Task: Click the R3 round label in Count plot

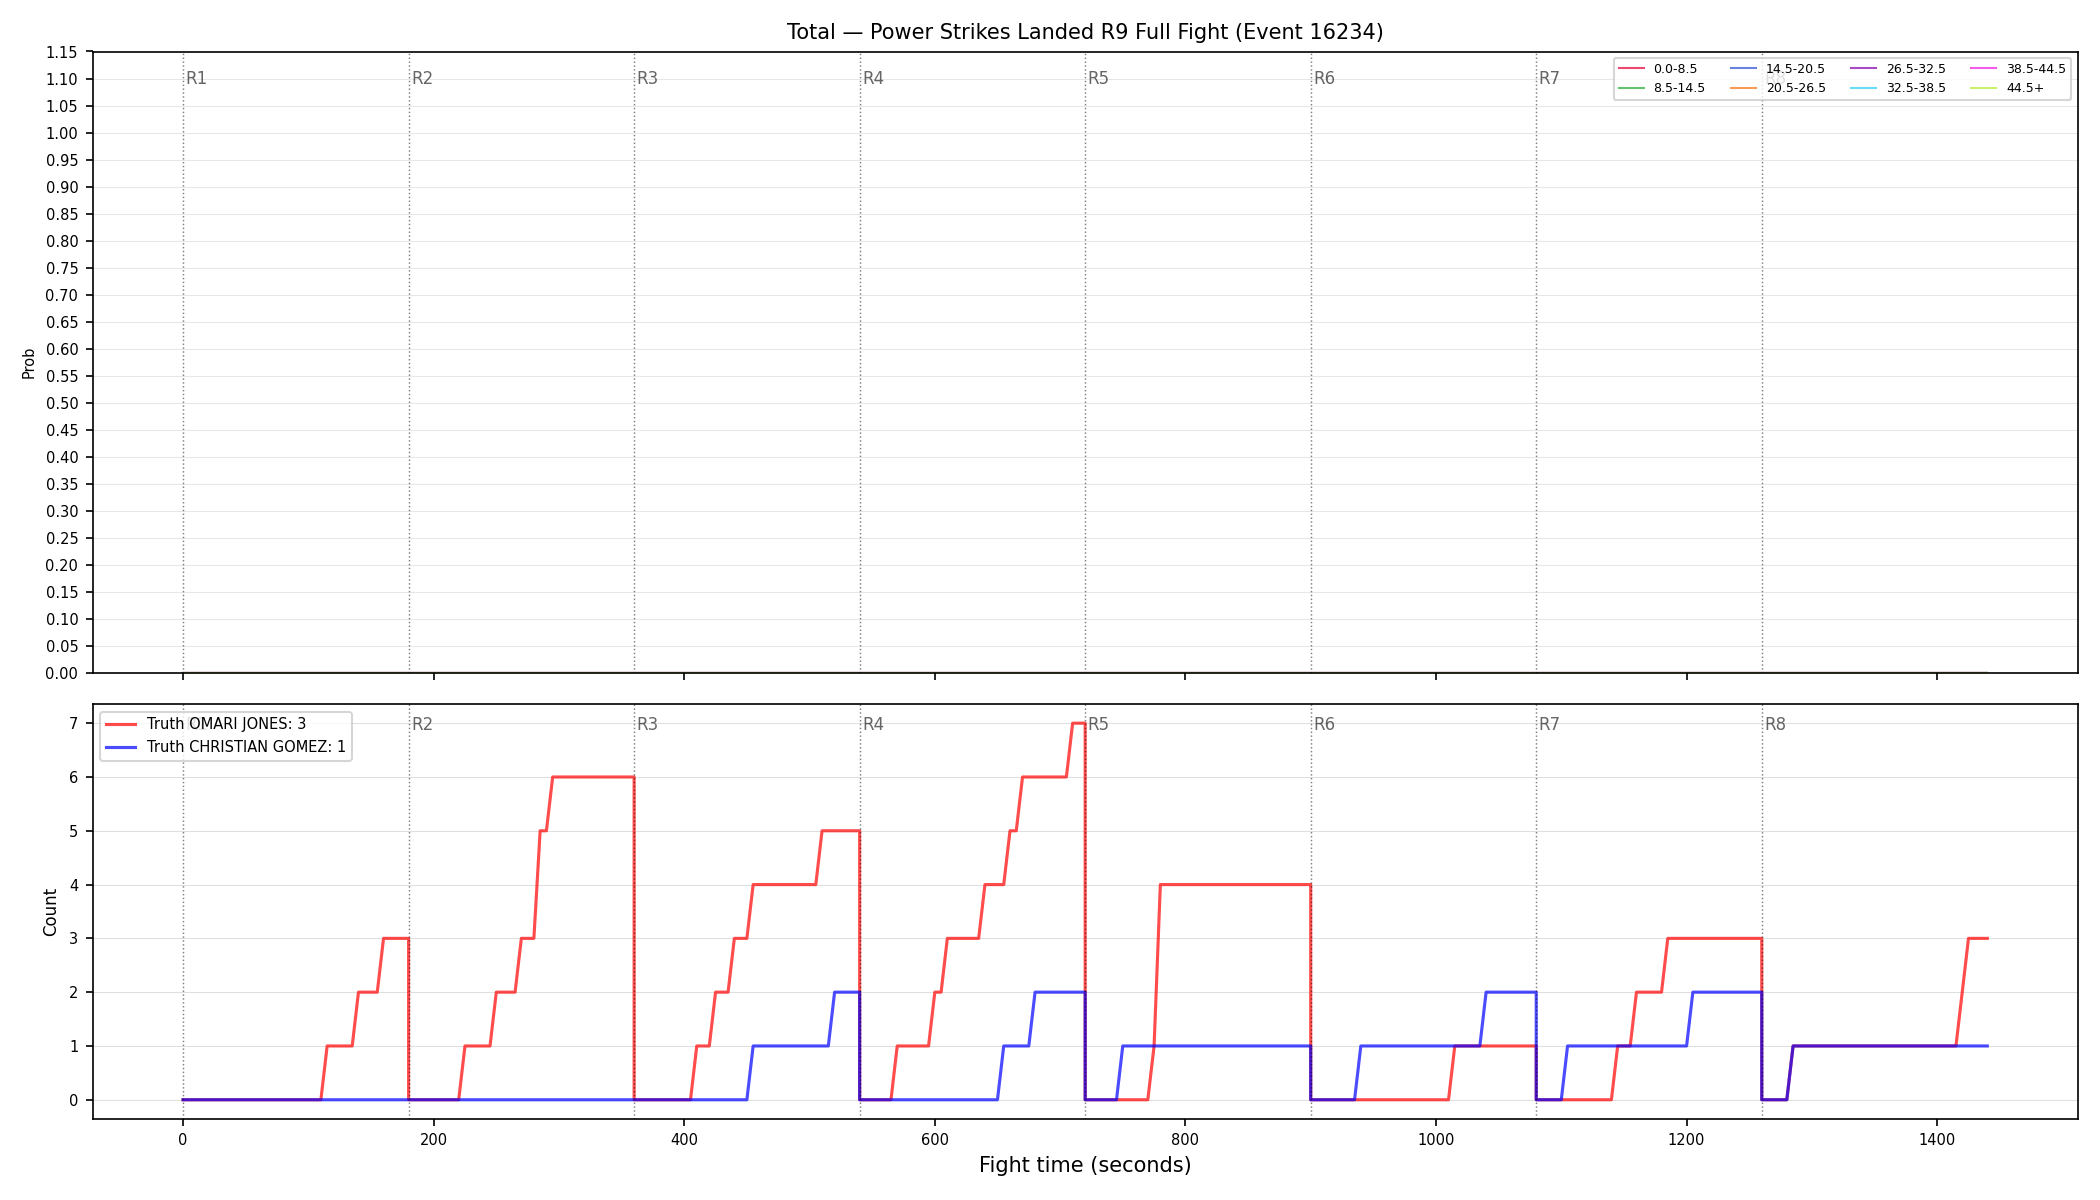Action: click(648, 724)
